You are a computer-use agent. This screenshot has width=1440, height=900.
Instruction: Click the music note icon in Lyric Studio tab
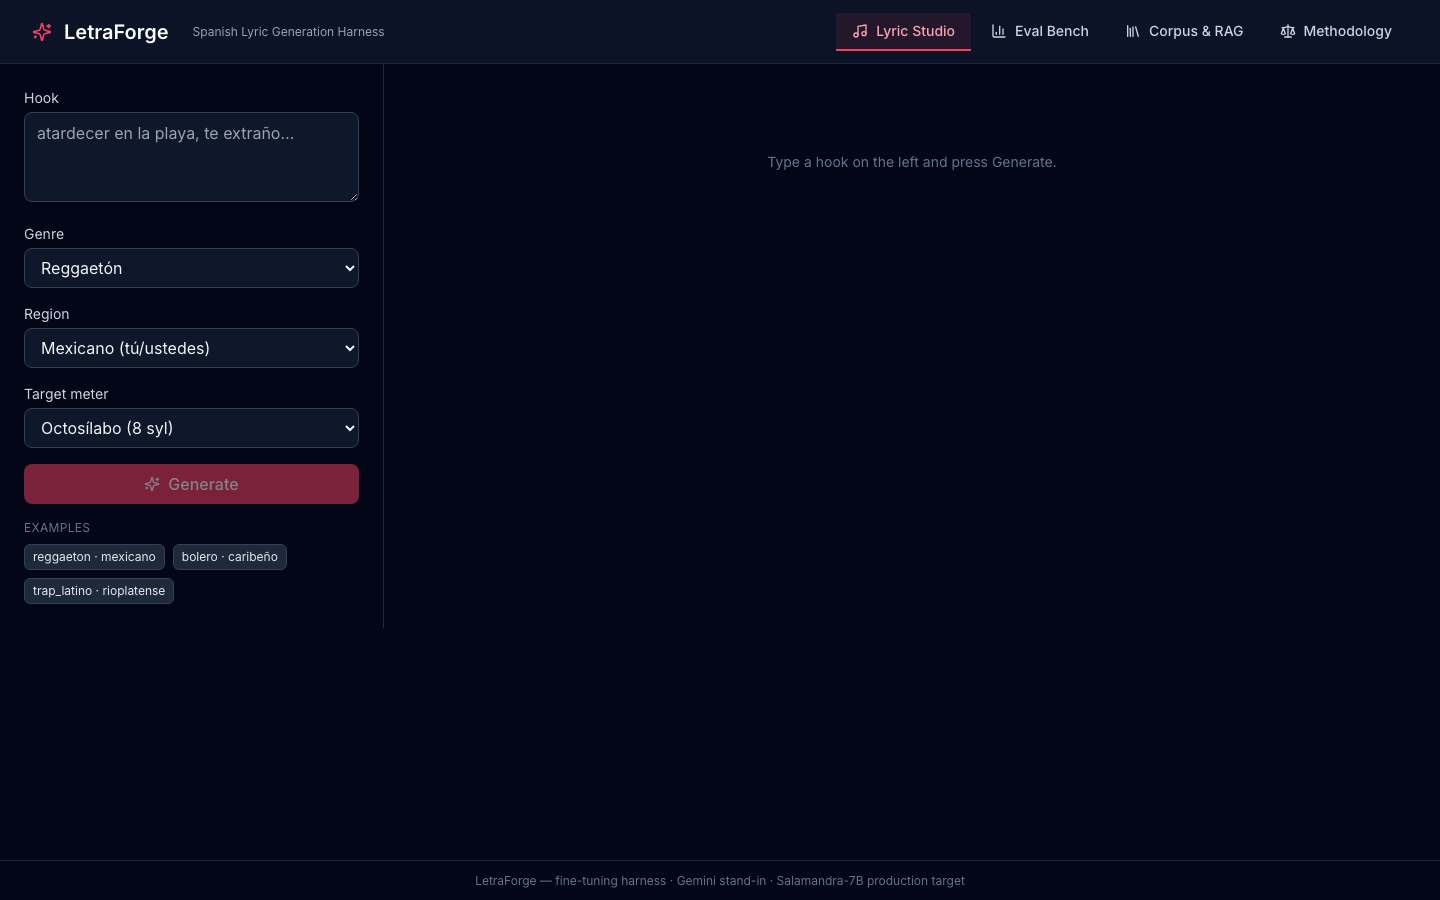[x=860, y=31]
